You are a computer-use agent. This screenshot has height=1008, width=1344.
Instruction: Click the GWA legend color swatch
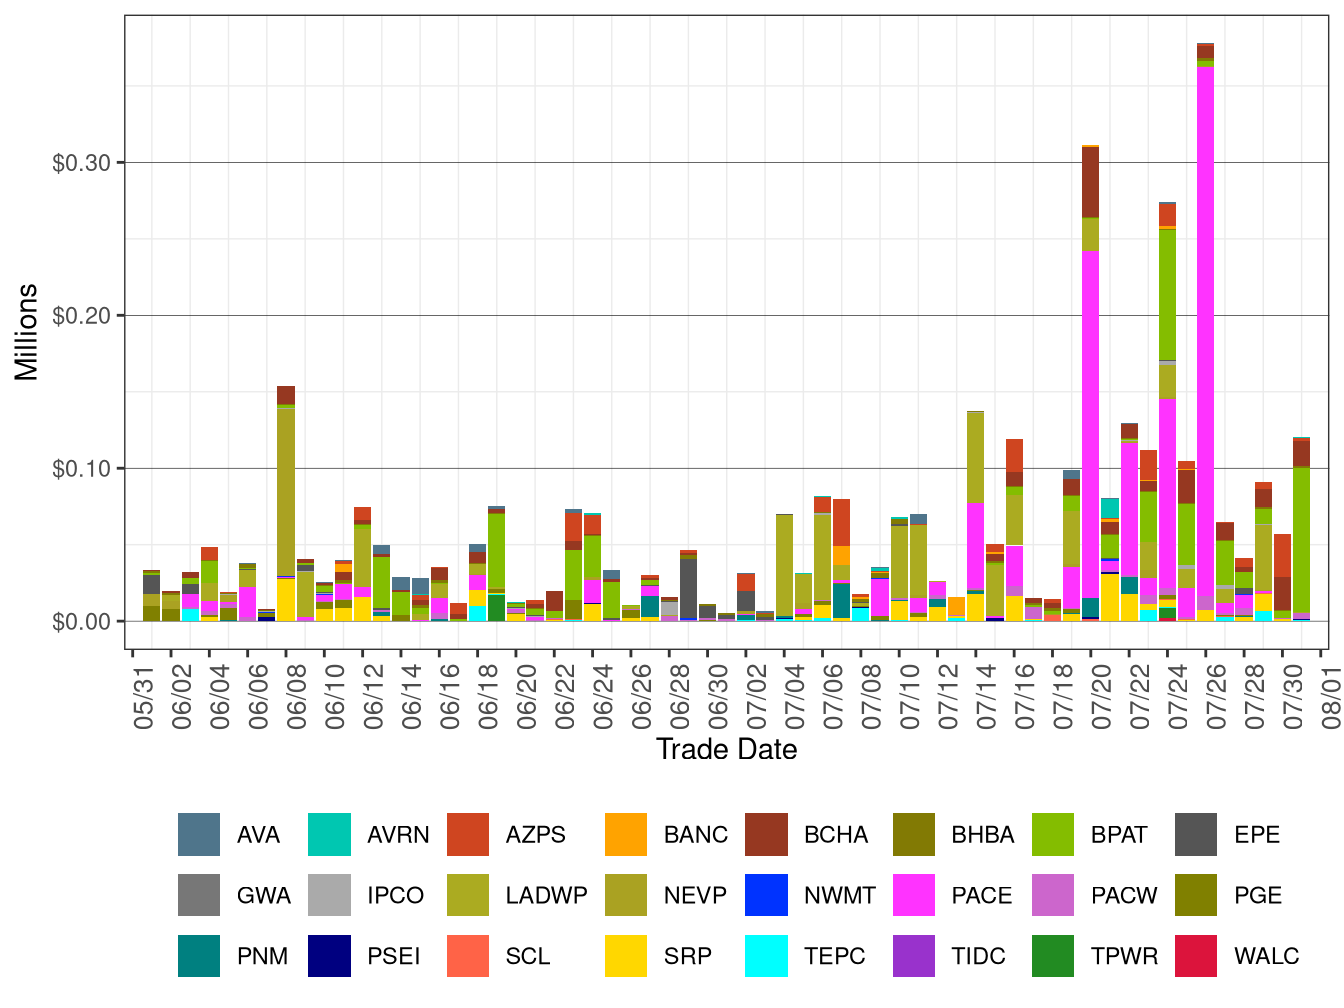pos(199,895)
